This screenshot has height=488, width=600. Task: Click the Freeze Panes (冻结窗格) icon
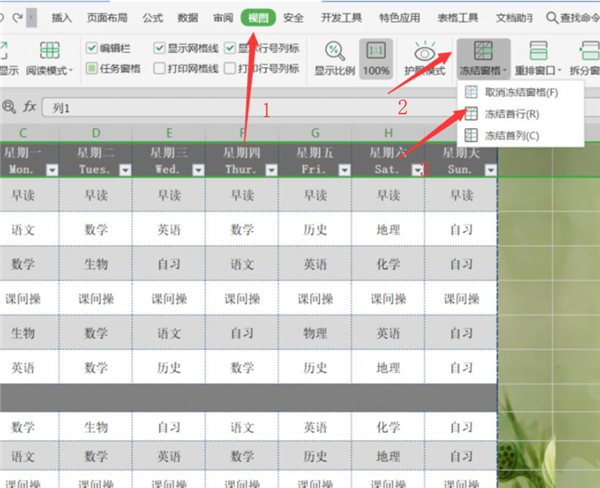(x=484, y=52)
